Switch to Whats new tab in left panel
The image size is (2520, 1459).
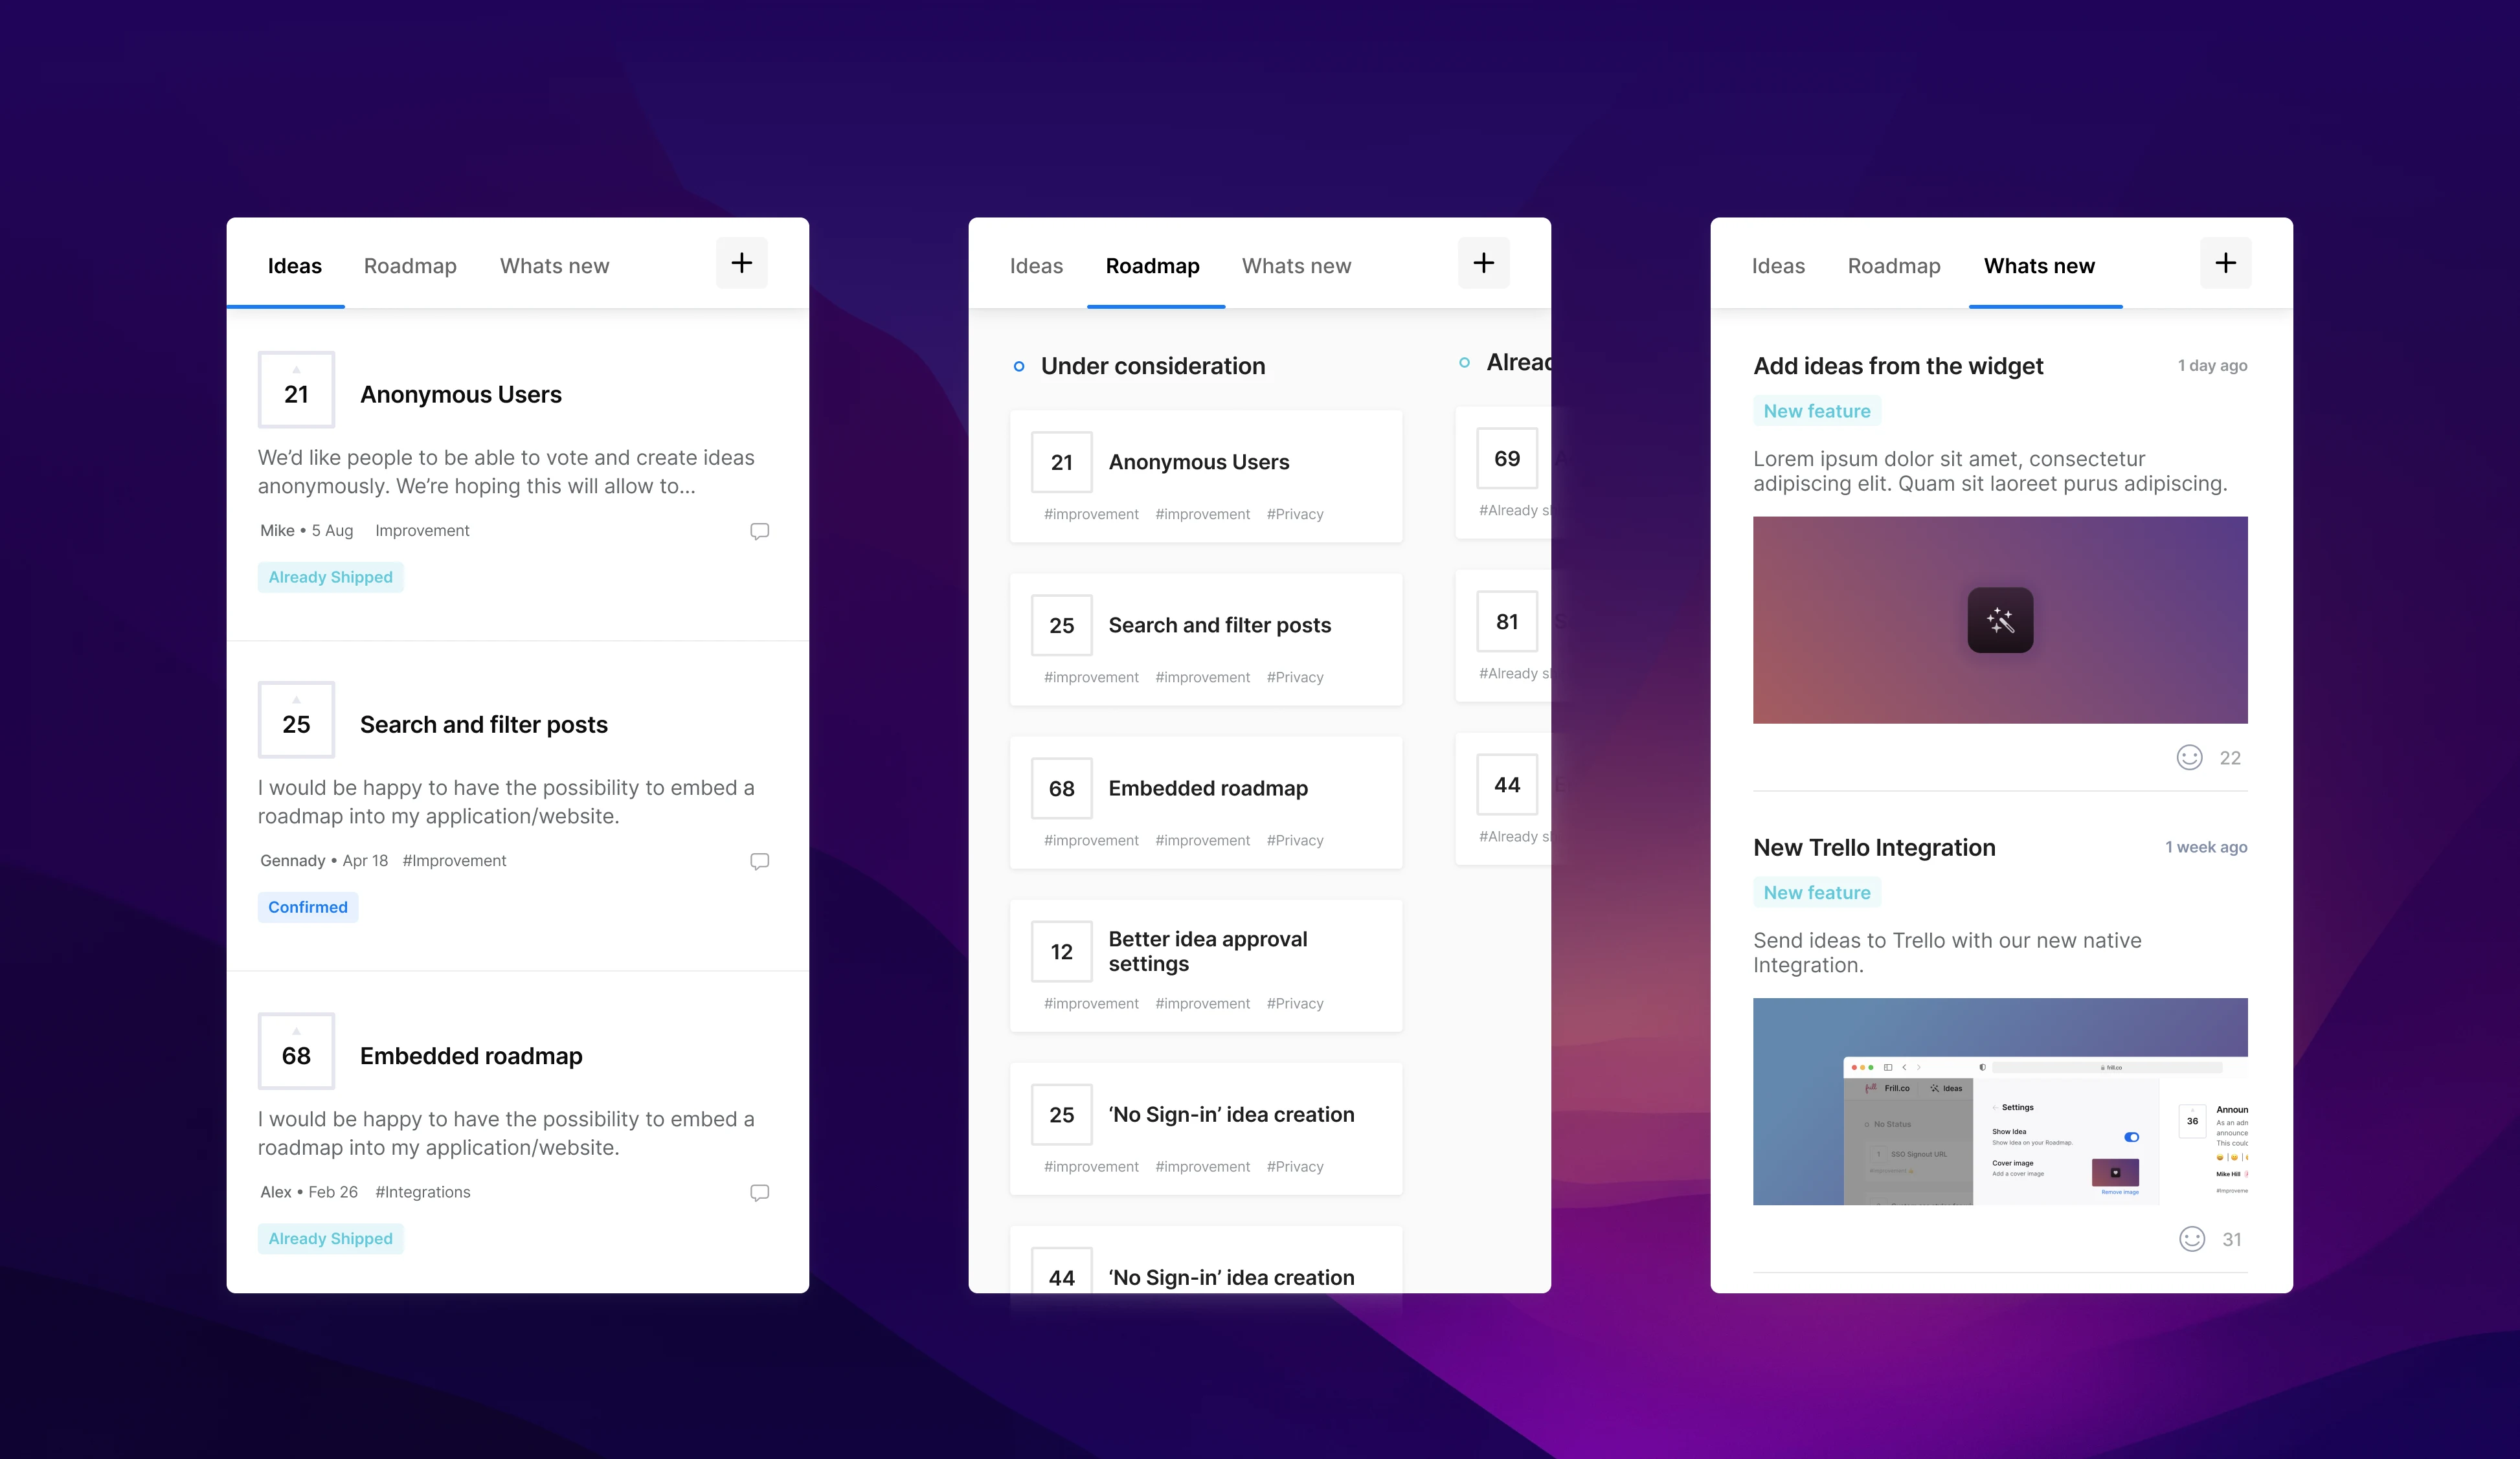pyautogui.click(x=554, y=266)
